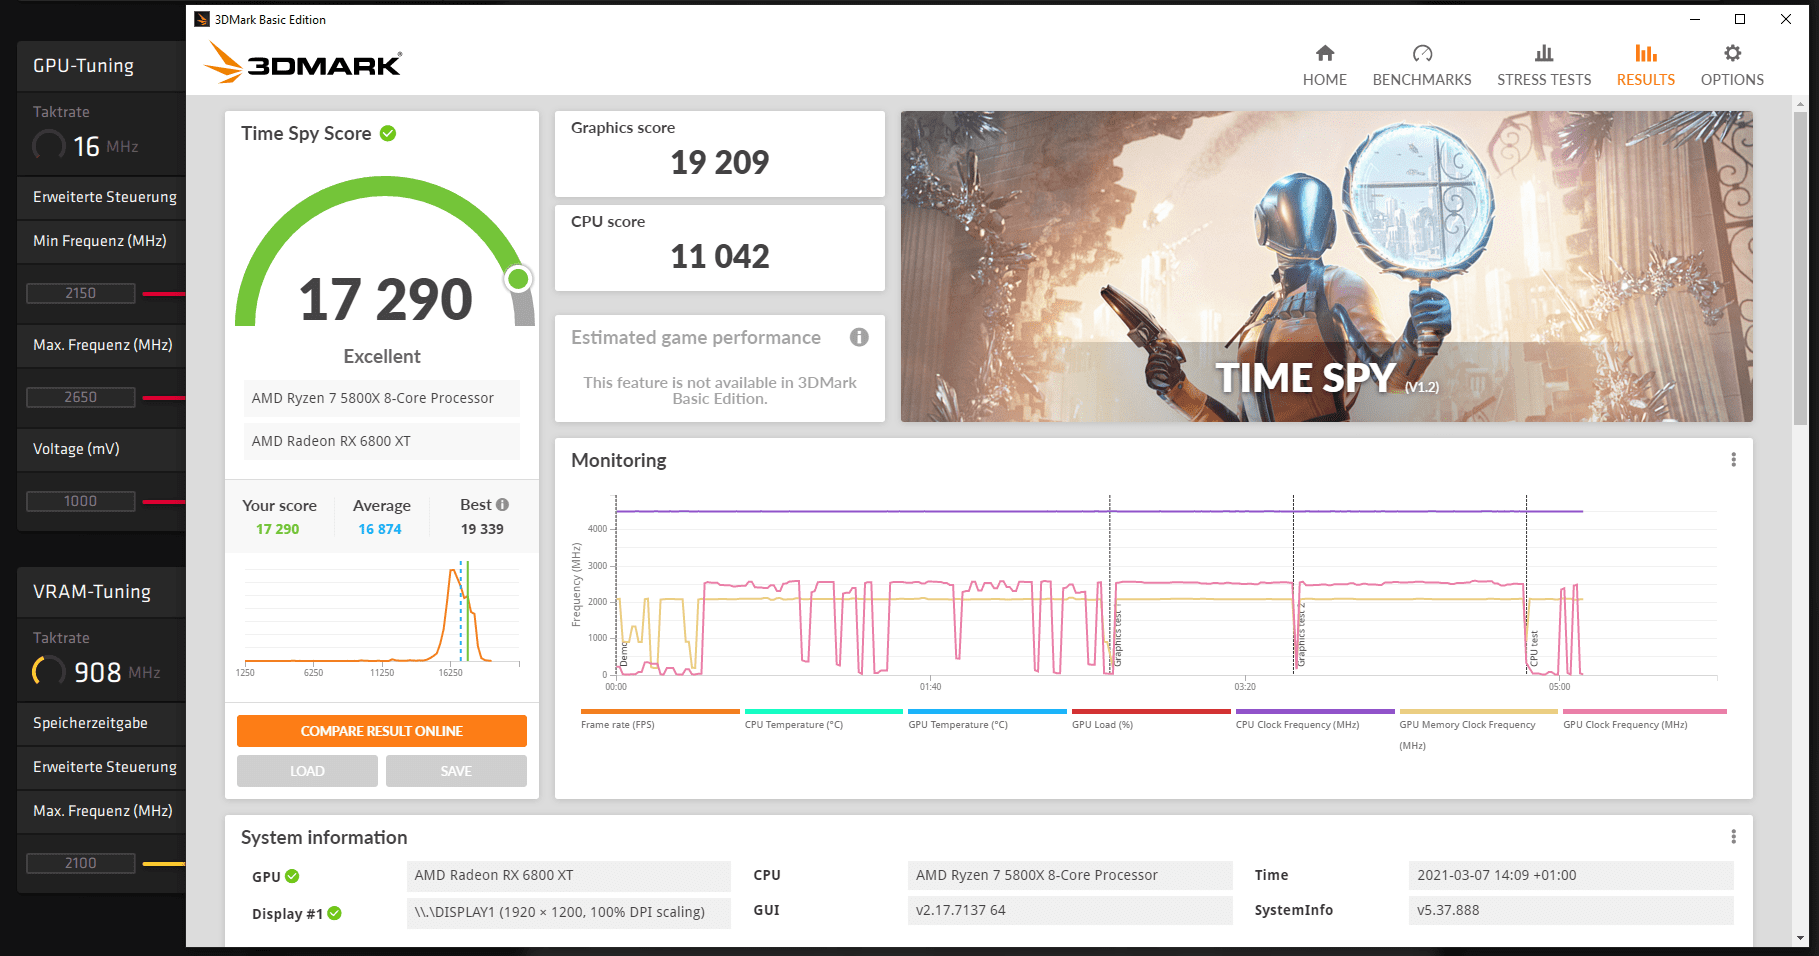1819x956 pixels.
Task: Click the GPU Taktrate gauge dial
Action: [x=49, y=146]
